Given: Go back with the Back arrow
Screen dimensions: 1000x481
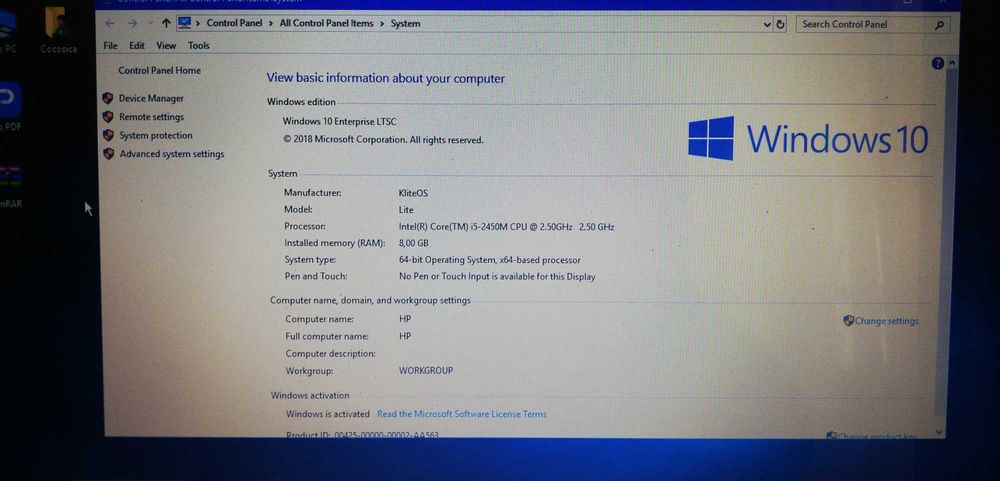Looking at the screenshot, I should [110, 24].
